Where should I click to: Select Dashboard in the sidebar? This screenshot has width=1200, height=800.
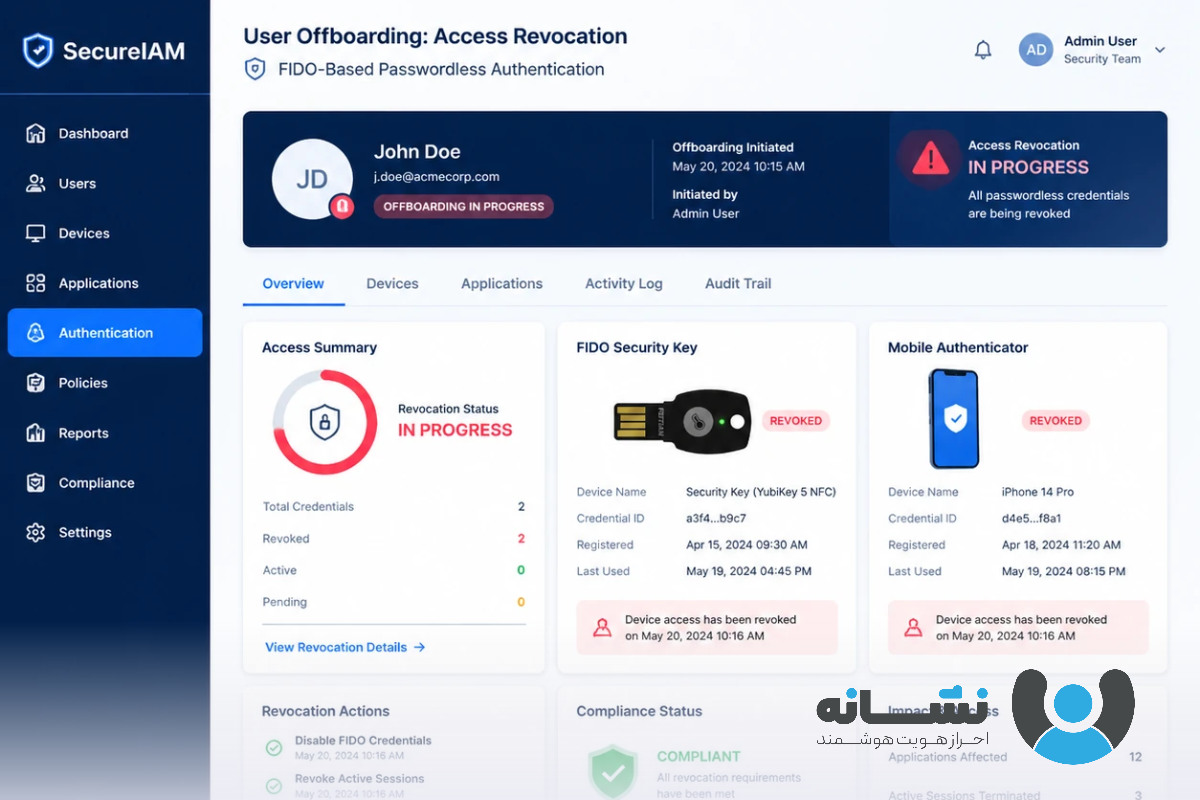pos(105,133)
